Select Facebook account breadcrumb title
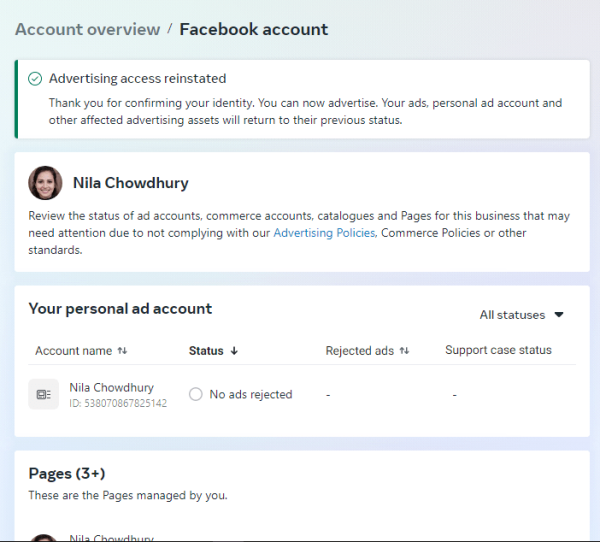Viewport: 600px width, 542px height. (x=254, y=29)
